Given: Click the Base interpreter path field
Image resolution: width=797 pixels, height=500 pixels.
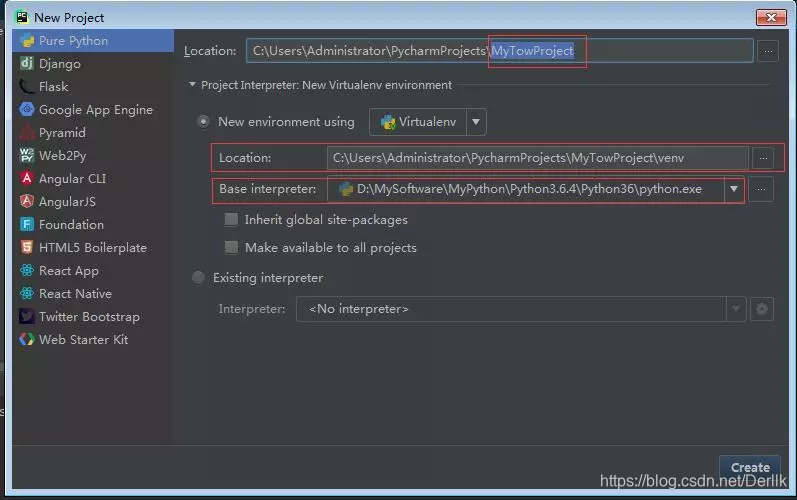Looking at the screenshot, I should [526, 189].
